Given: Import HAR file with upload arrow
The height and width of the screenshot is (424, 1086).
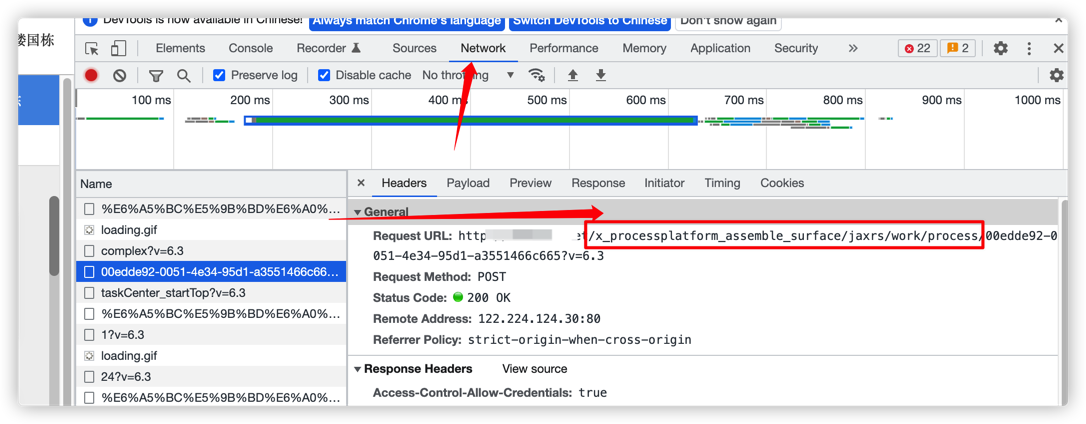Looking at the screenshot, I should (x=573, y=75).
